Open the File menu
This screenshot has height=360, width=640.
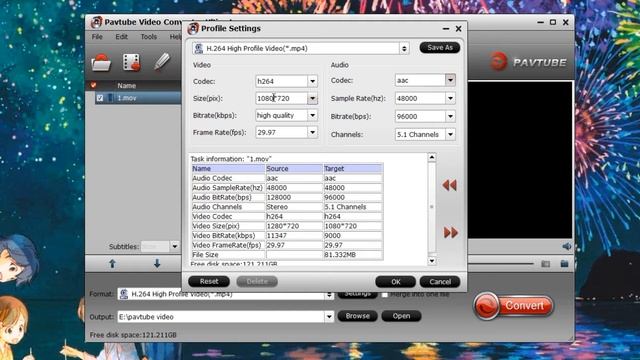click(97, 37)
